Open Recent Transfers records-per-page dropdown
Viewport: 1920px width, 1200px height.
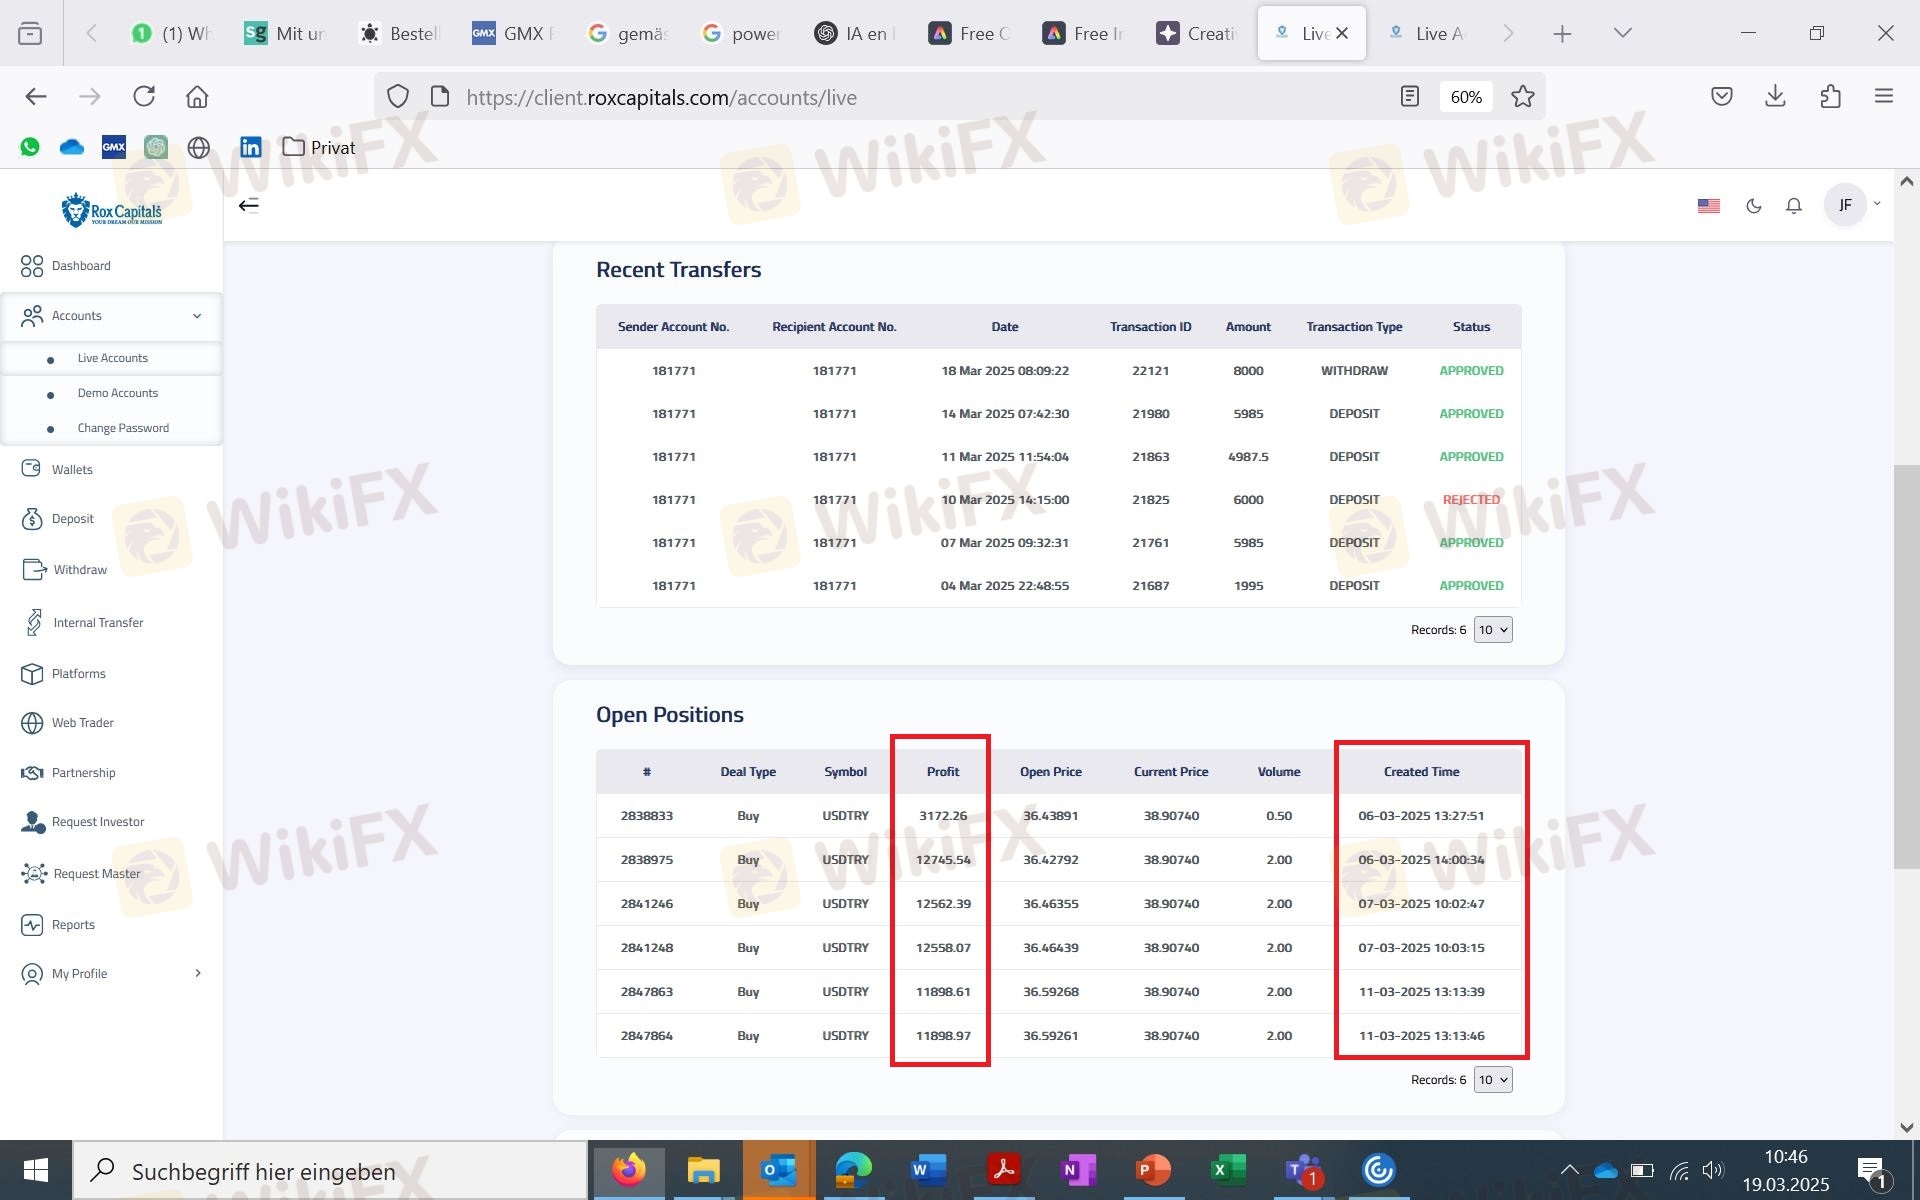(x=1493, y=630)
